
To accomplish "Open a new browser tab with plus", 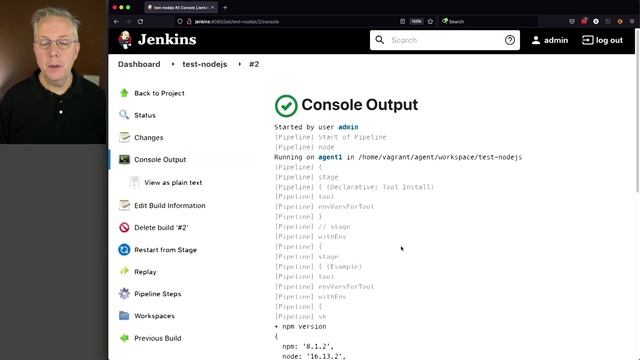I will coord(225,7).
